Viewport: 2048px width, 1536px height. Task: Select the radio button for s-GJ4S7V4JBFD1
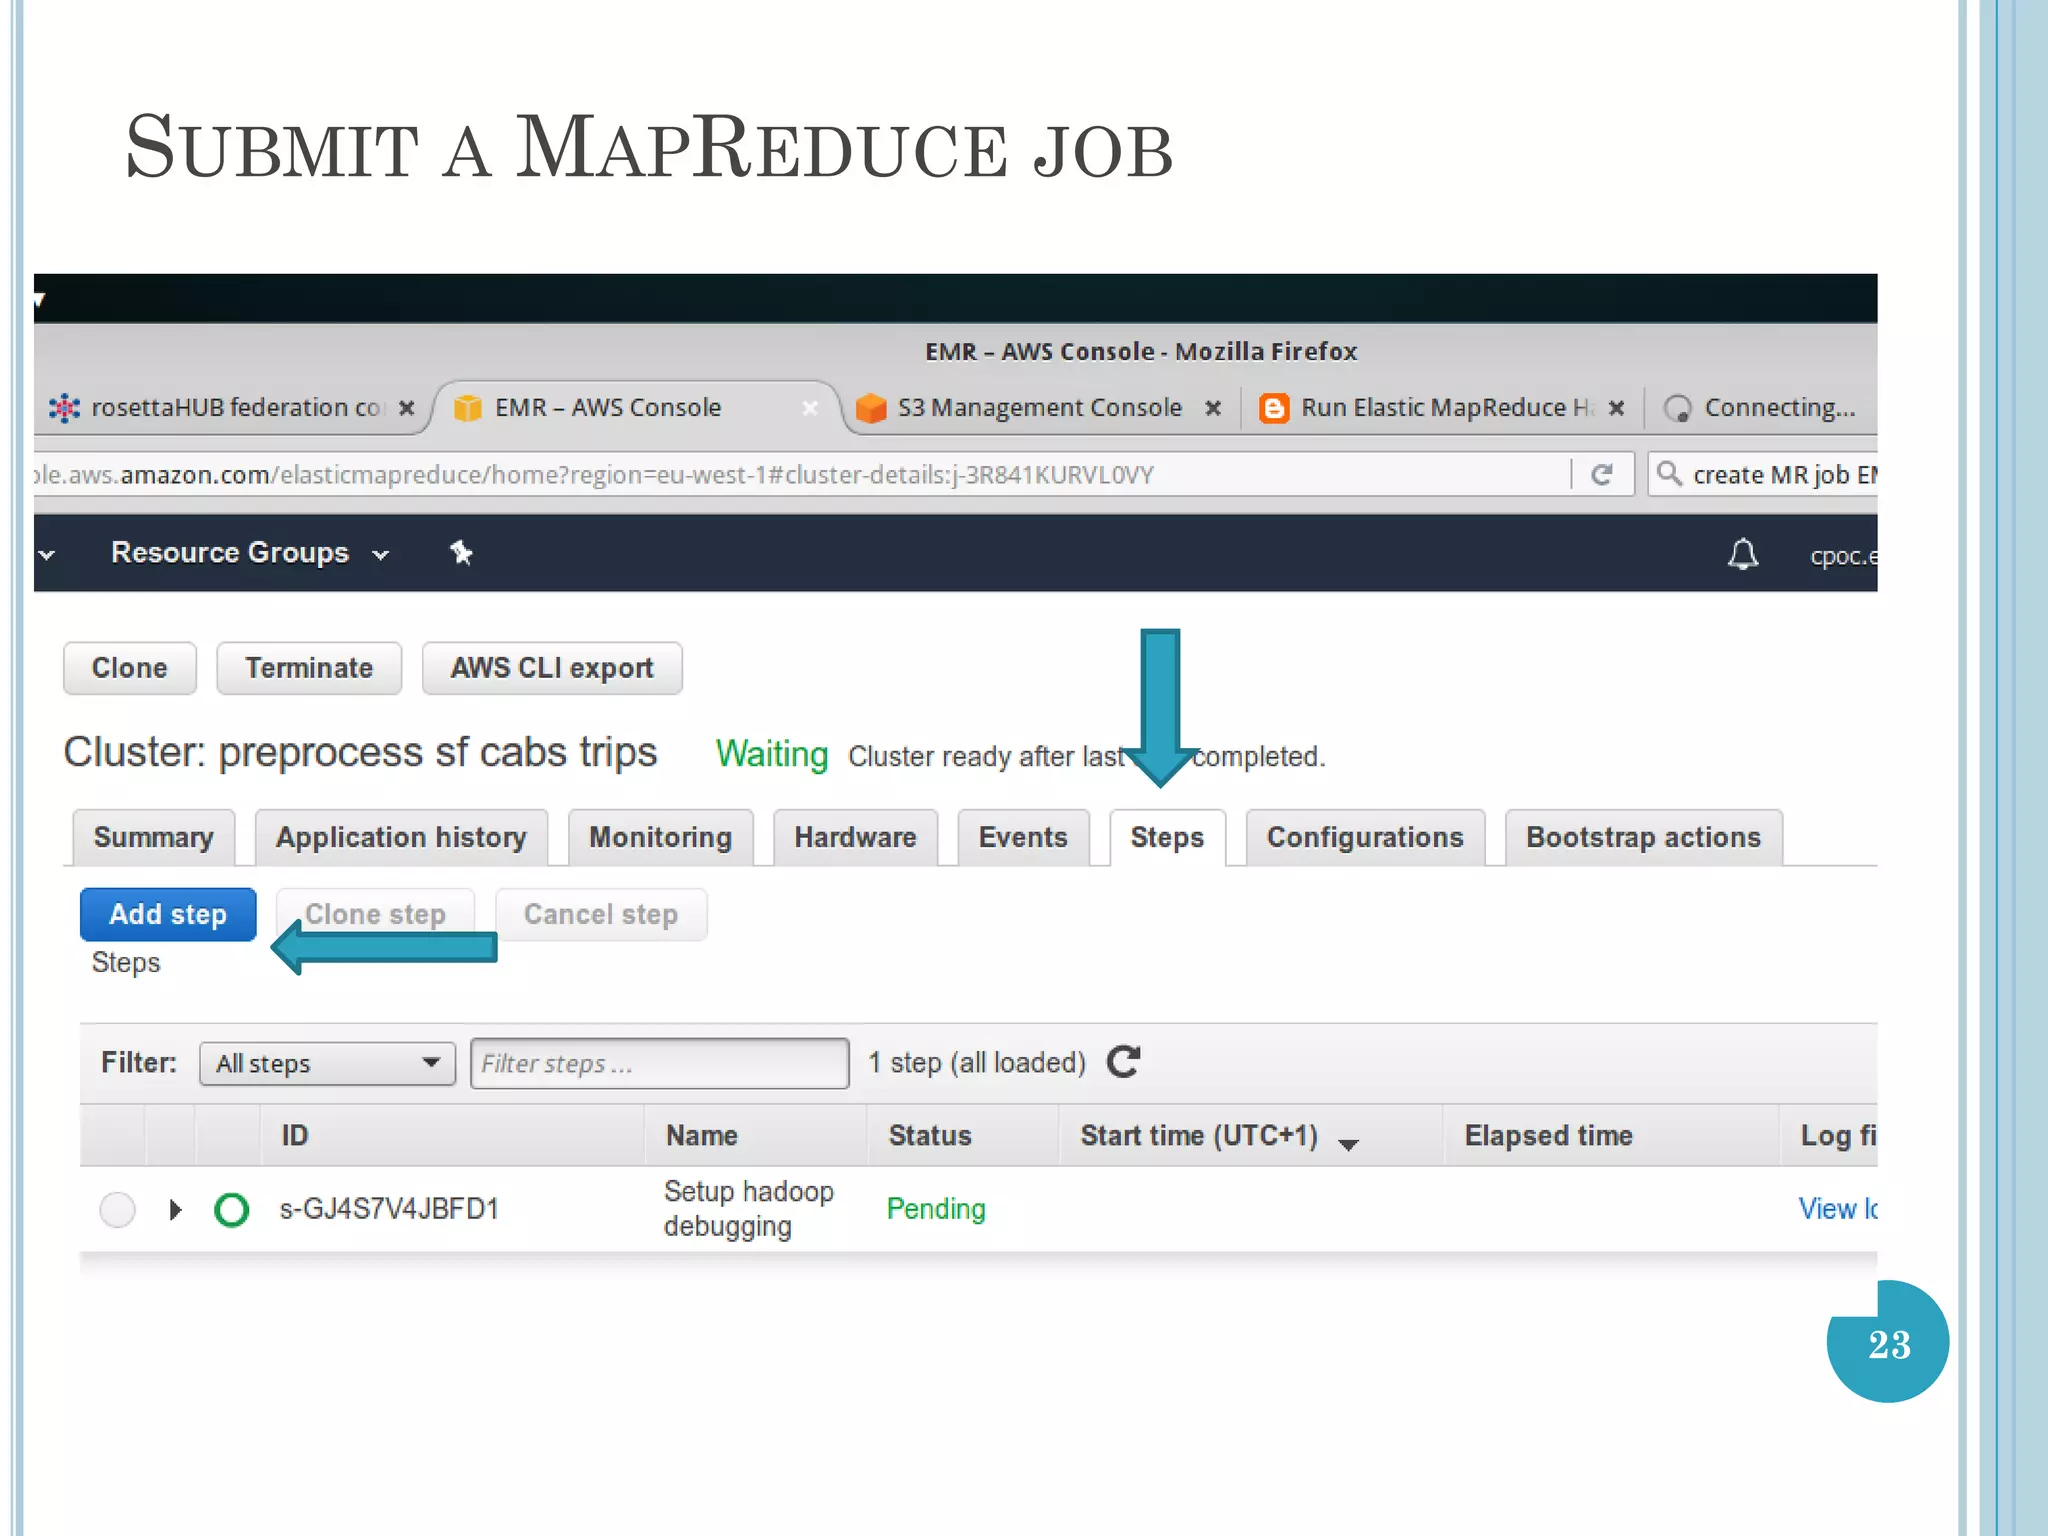tap(118, 1209)
